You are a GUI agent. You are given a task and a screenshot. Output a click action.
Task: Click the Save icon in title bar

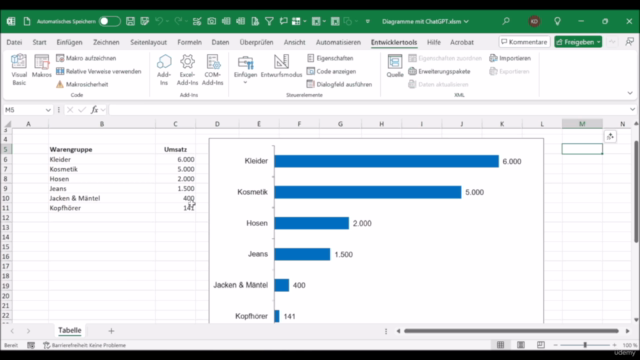(130, 22)
